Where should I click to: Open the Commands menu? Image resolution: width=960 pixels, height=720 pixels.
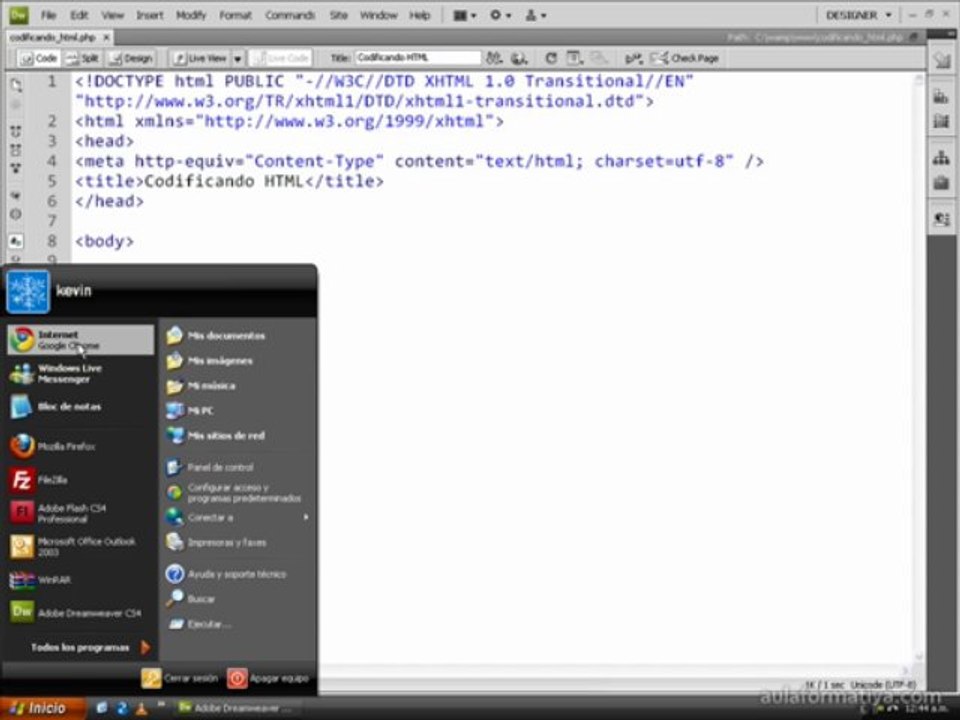[290, 15]
